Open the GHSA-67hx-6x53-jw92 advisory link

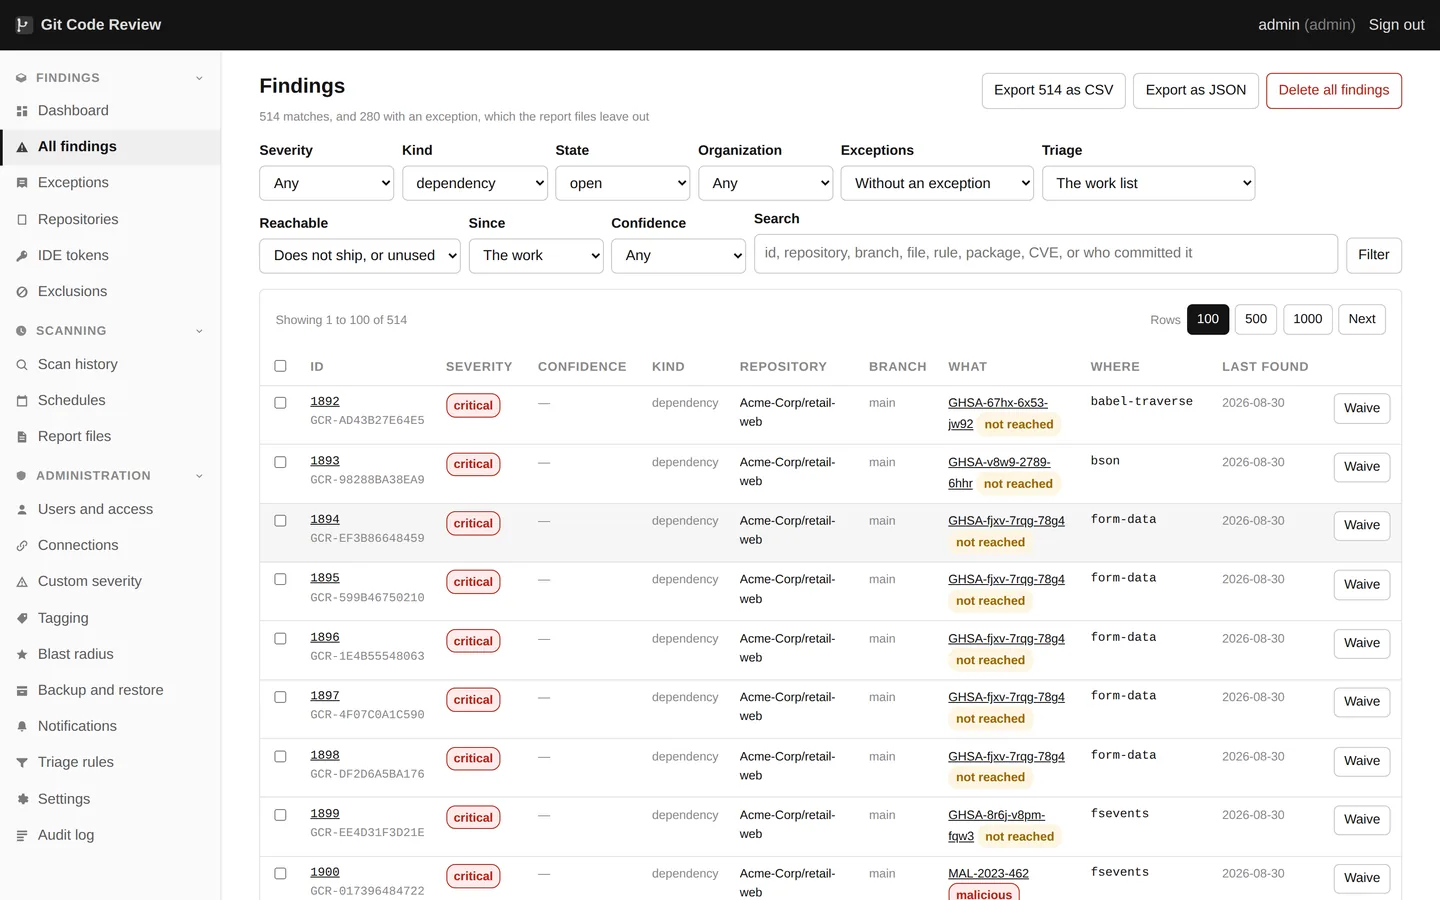[x=998, y=413]
